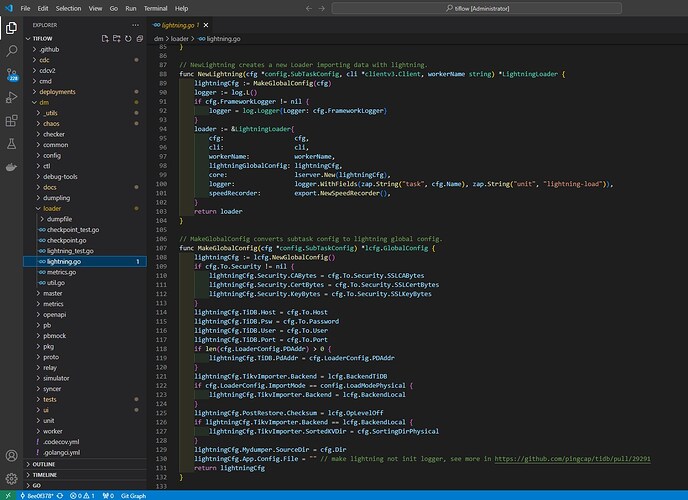The width and height of the screenshot is (688, 500).
Task: Open checkpoint_test.go file
Action: [73, 230]
